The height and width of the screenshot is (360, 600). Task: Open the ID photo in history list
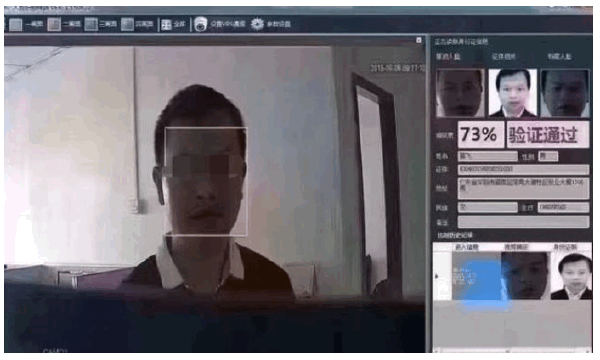(x=571, y=275)
